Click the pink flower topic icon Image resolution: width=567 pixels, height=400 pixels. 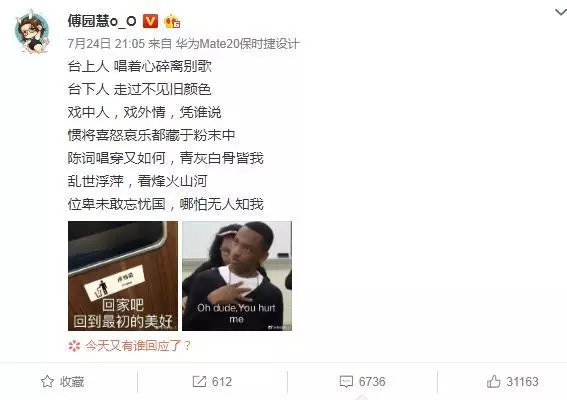74,346
